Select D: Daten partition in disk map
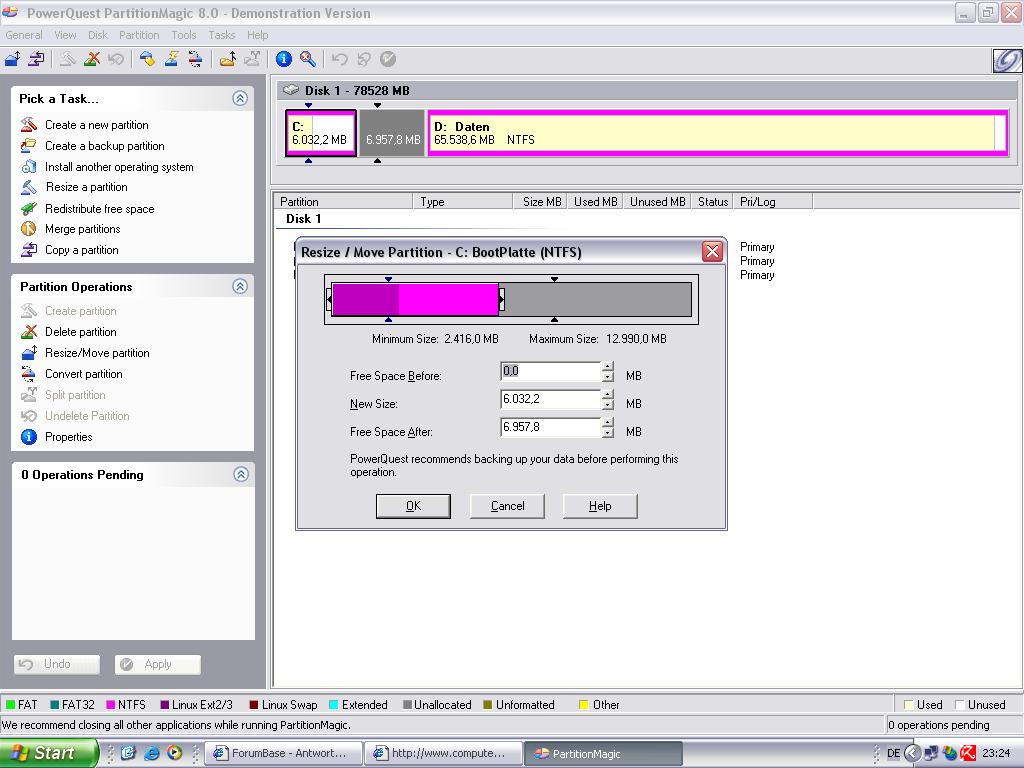1024x768 pixels. 718,133
